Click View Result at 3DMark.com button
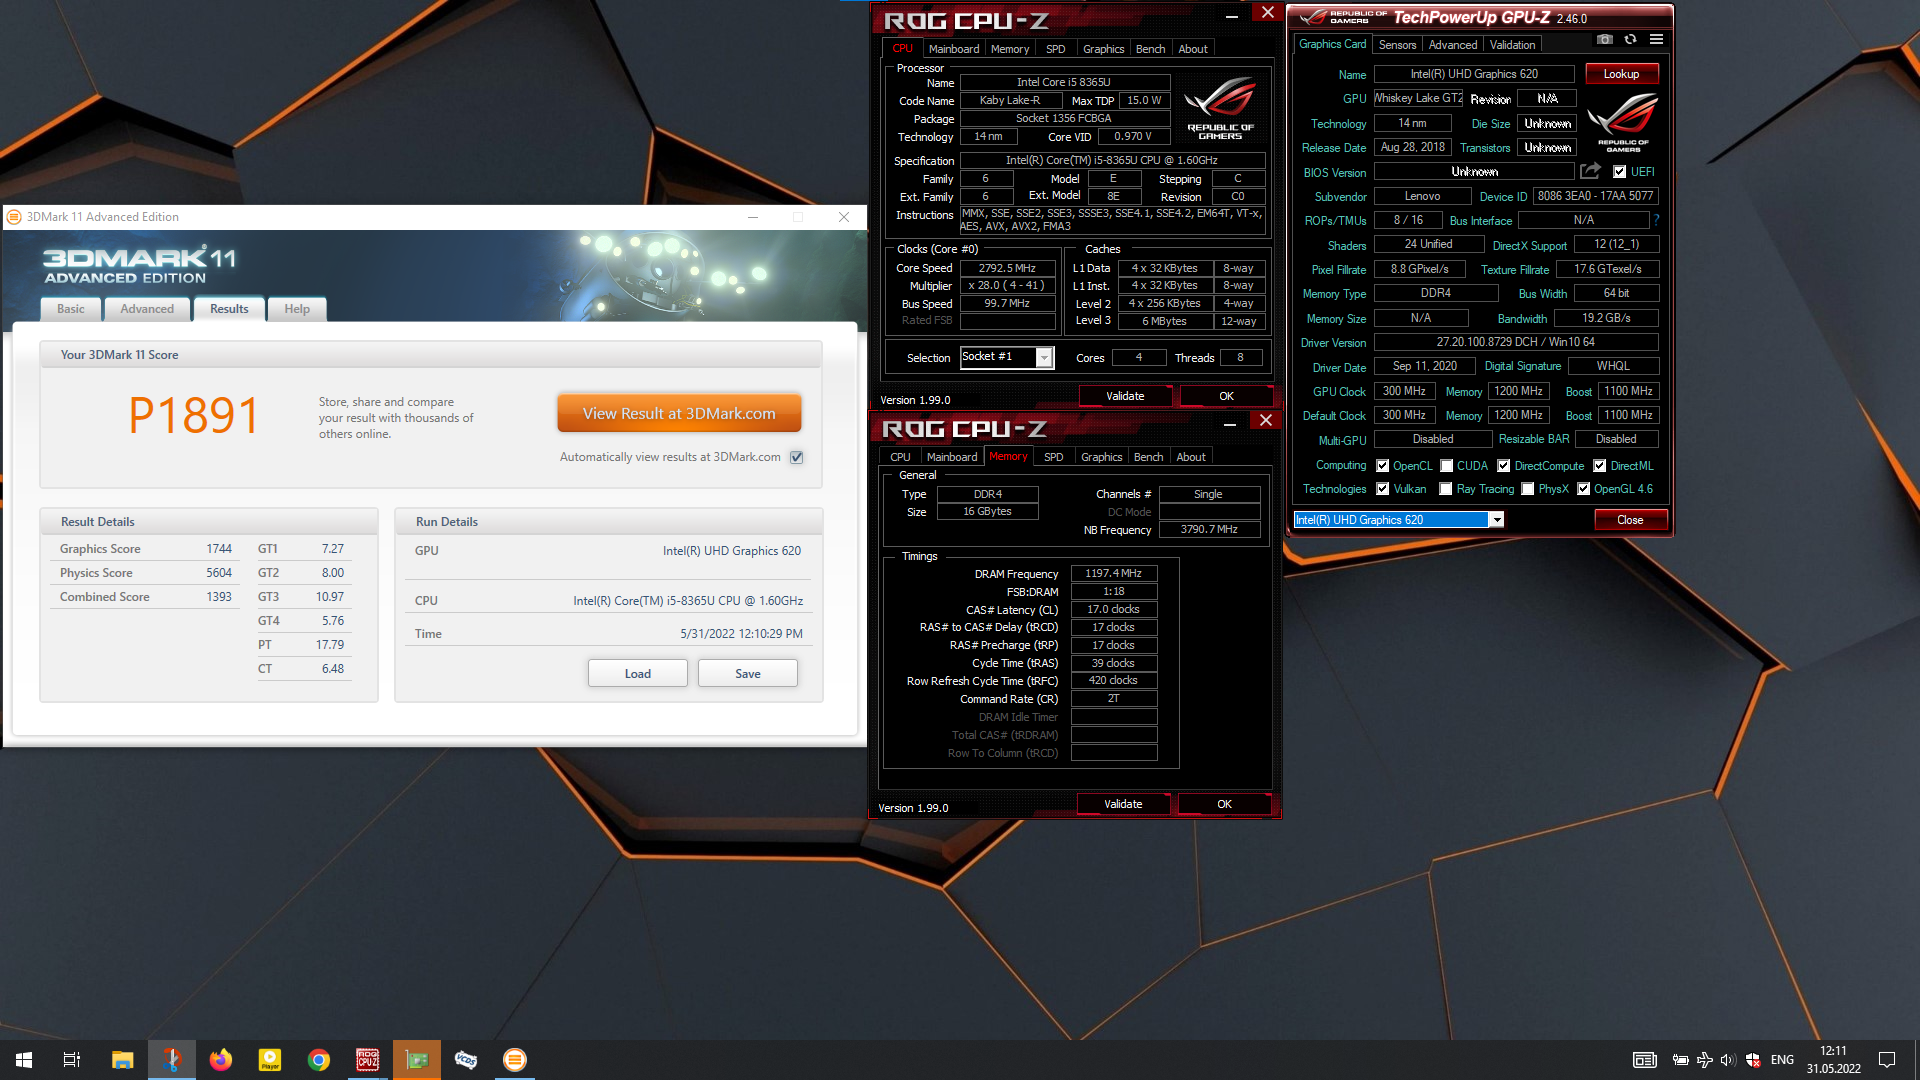 pos(679,413)
